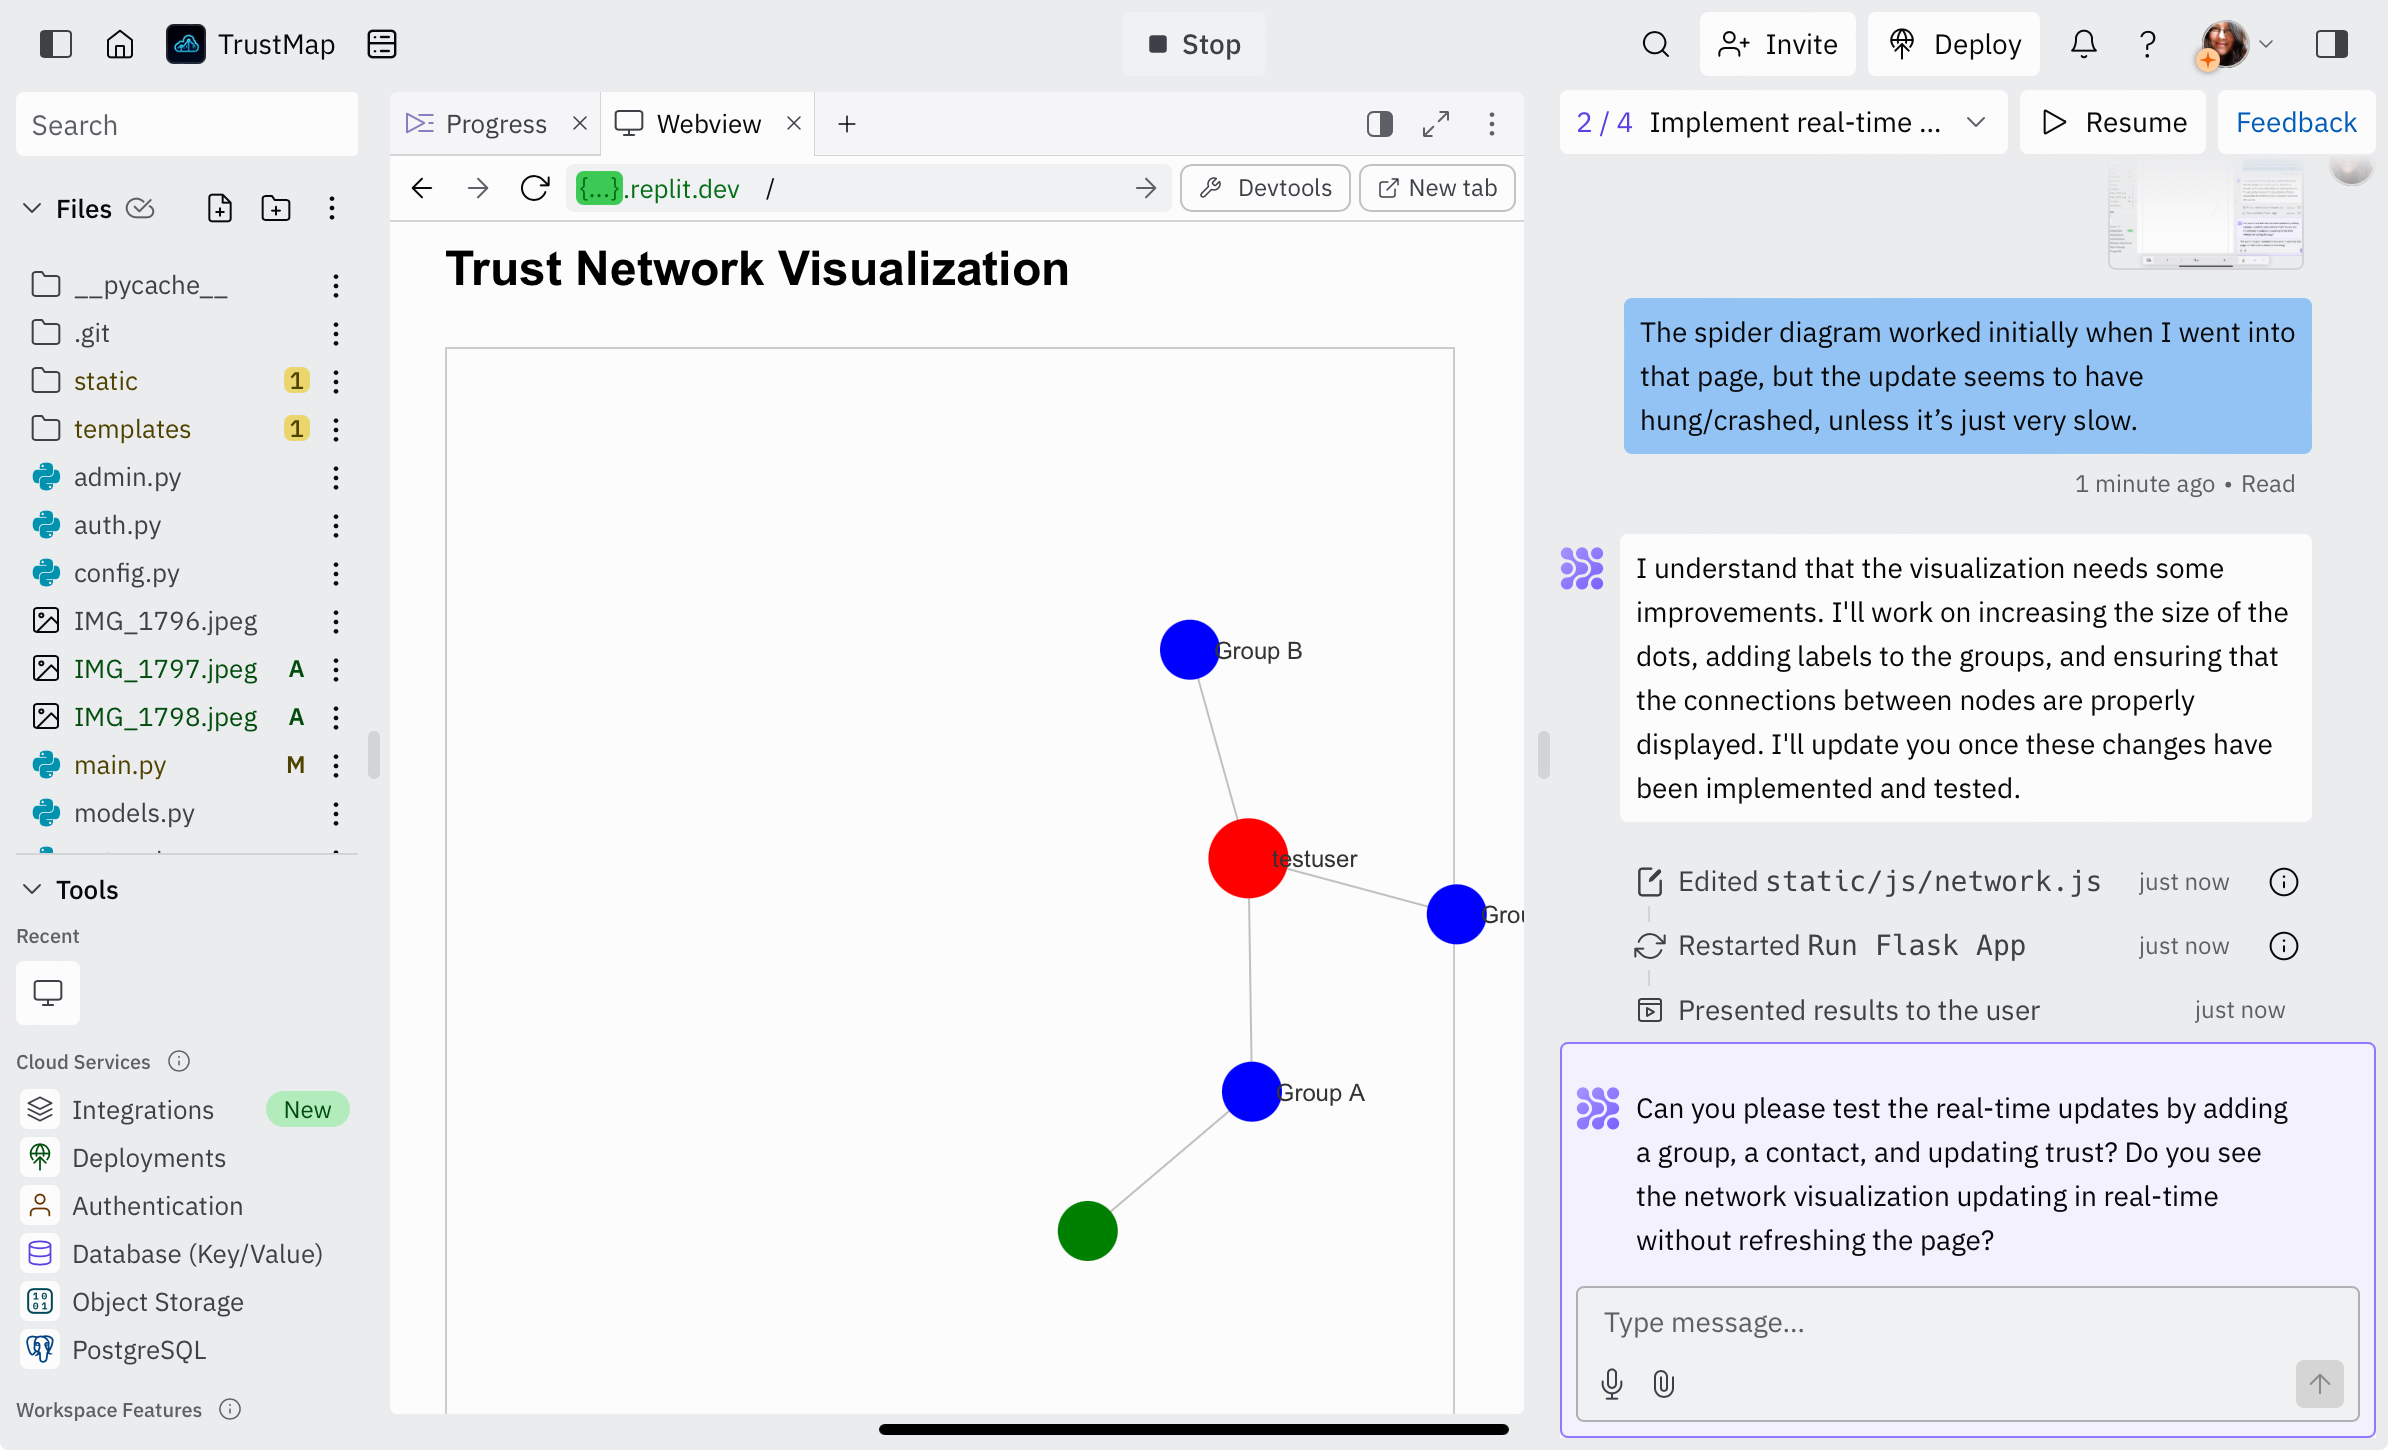Collapse the Files section
The height and width of the screenshot is (1450, 2388).
(32, 208)
